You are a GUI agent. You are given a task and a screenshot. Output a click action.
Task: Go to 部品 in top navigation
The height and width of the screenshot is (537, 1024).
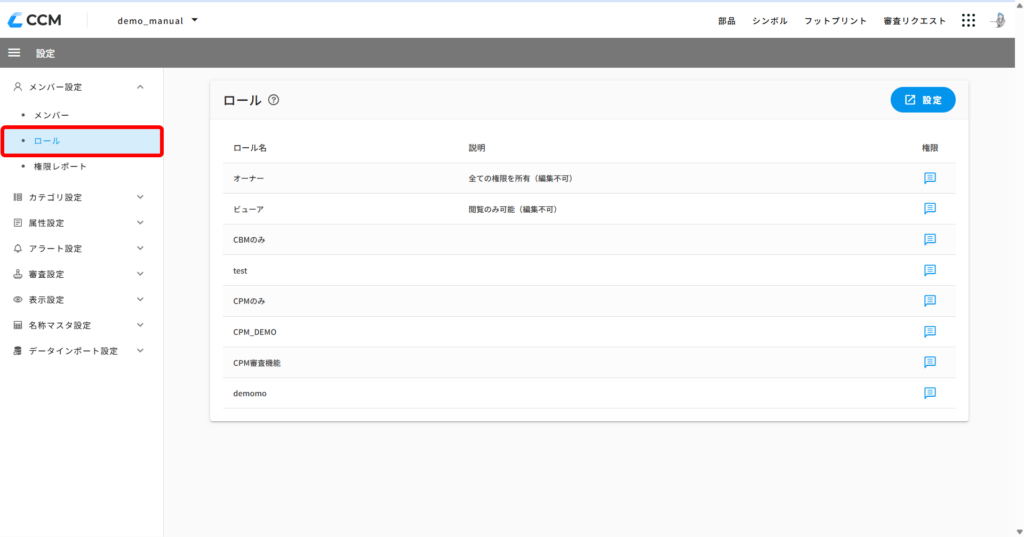point(727,21)
